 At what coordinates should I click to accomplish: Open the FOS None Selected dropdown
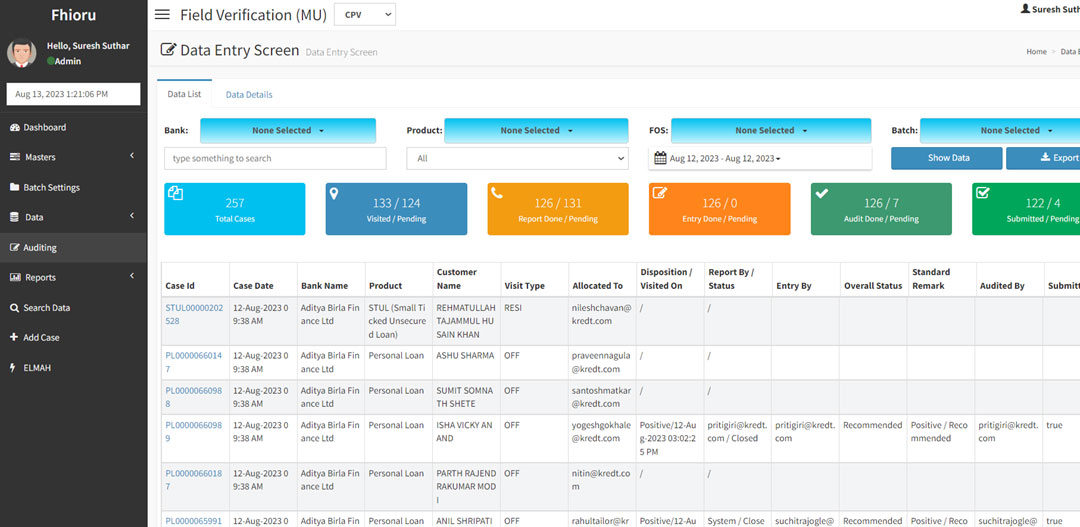770,130
